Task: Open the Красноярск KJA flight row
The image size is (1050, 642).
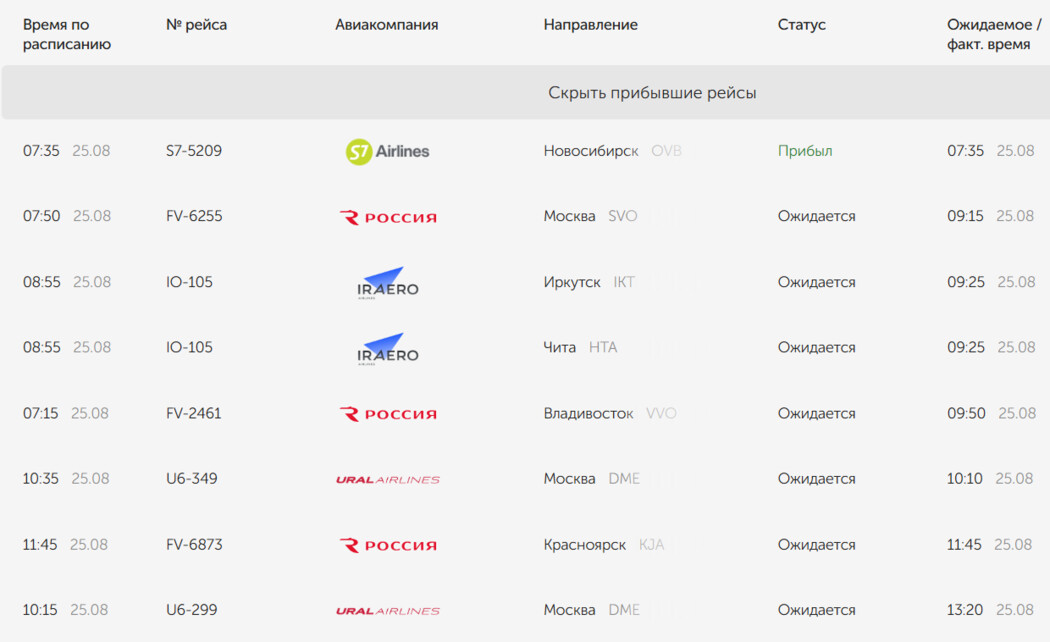Action: 603,545
